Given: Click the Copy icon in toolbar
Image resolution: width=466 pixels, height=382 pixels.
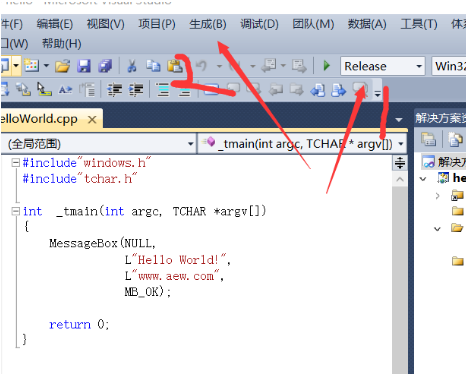Looking at the screenshot, I should point(153,66).
